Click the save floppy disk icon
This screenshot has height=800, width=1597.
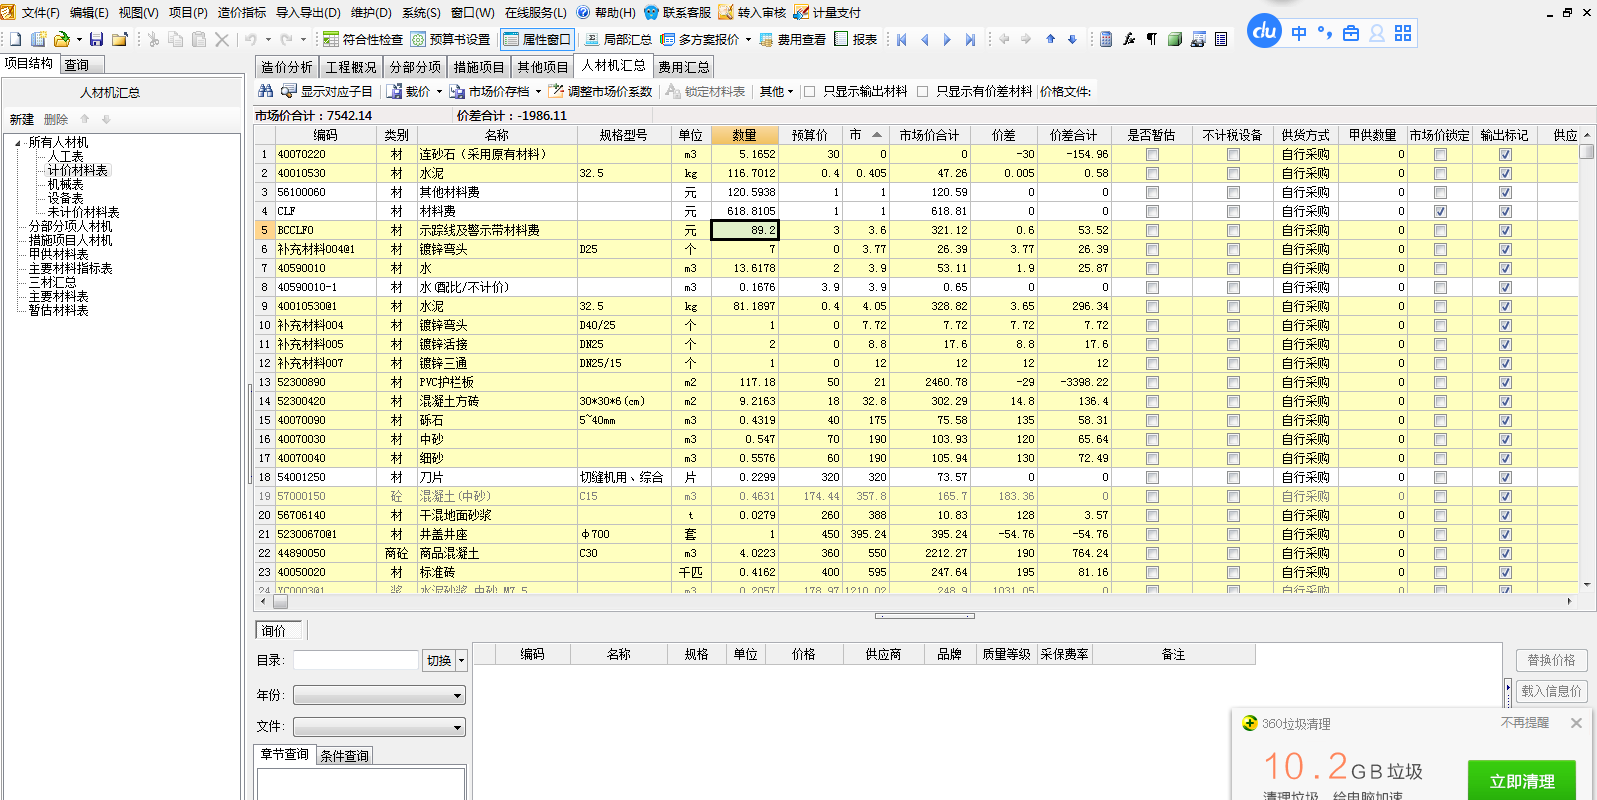(x=96, y=39)
